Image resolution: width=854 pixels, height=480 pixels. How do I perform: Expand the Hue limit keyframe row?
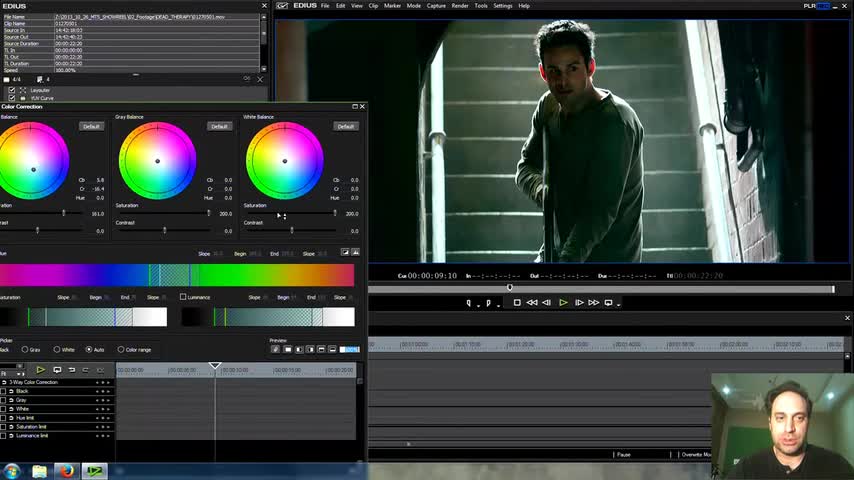tap(12, 418)
